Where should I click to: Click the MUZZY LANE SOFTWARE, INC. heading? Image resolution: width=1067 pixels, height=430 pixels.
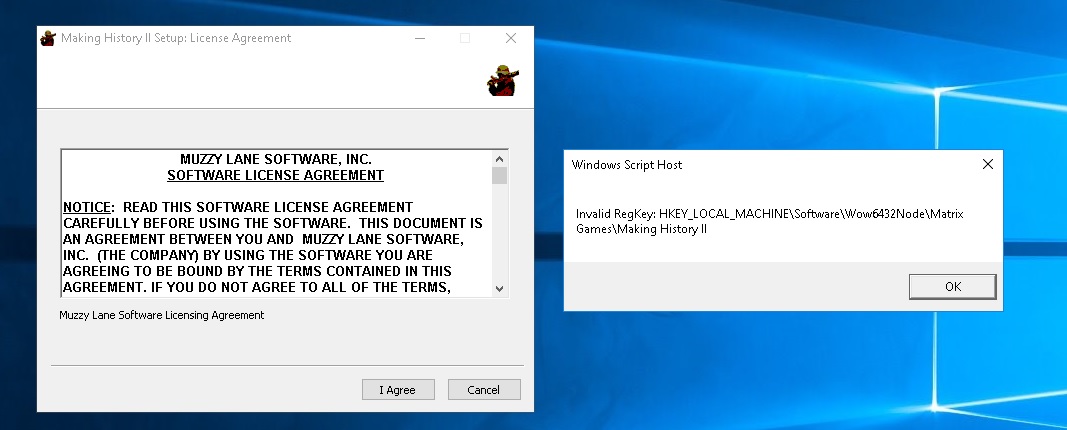(x=276, y=159)
